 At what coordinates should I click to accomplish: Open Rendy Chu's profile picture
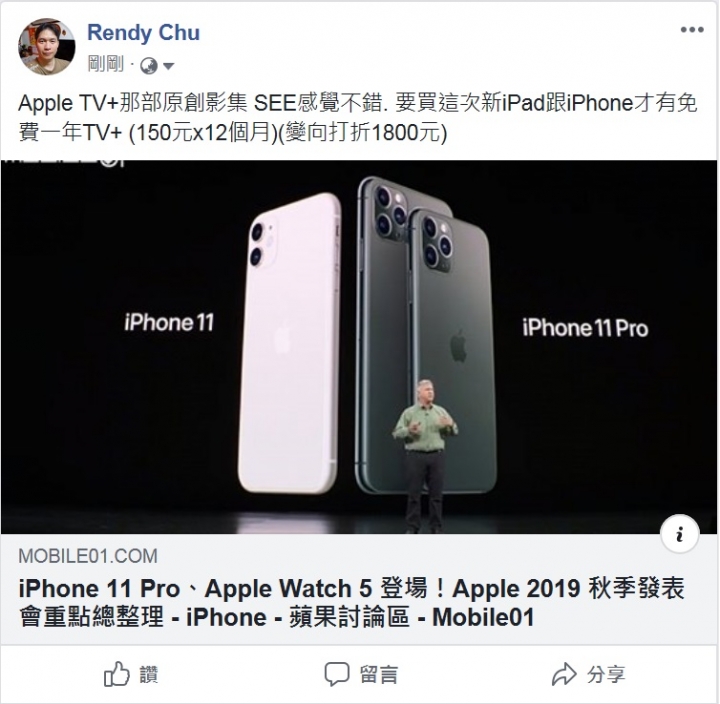tap(46, 47)
